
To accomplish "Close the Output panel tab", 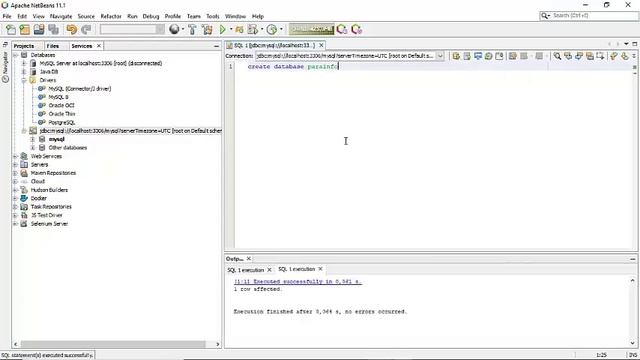I will [x=249, y=259].
